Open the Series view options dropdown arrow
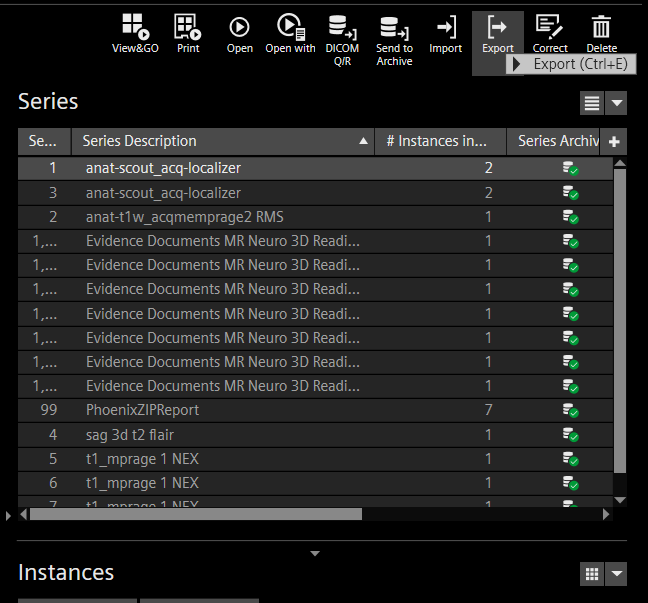 click(x=616, y=103)
